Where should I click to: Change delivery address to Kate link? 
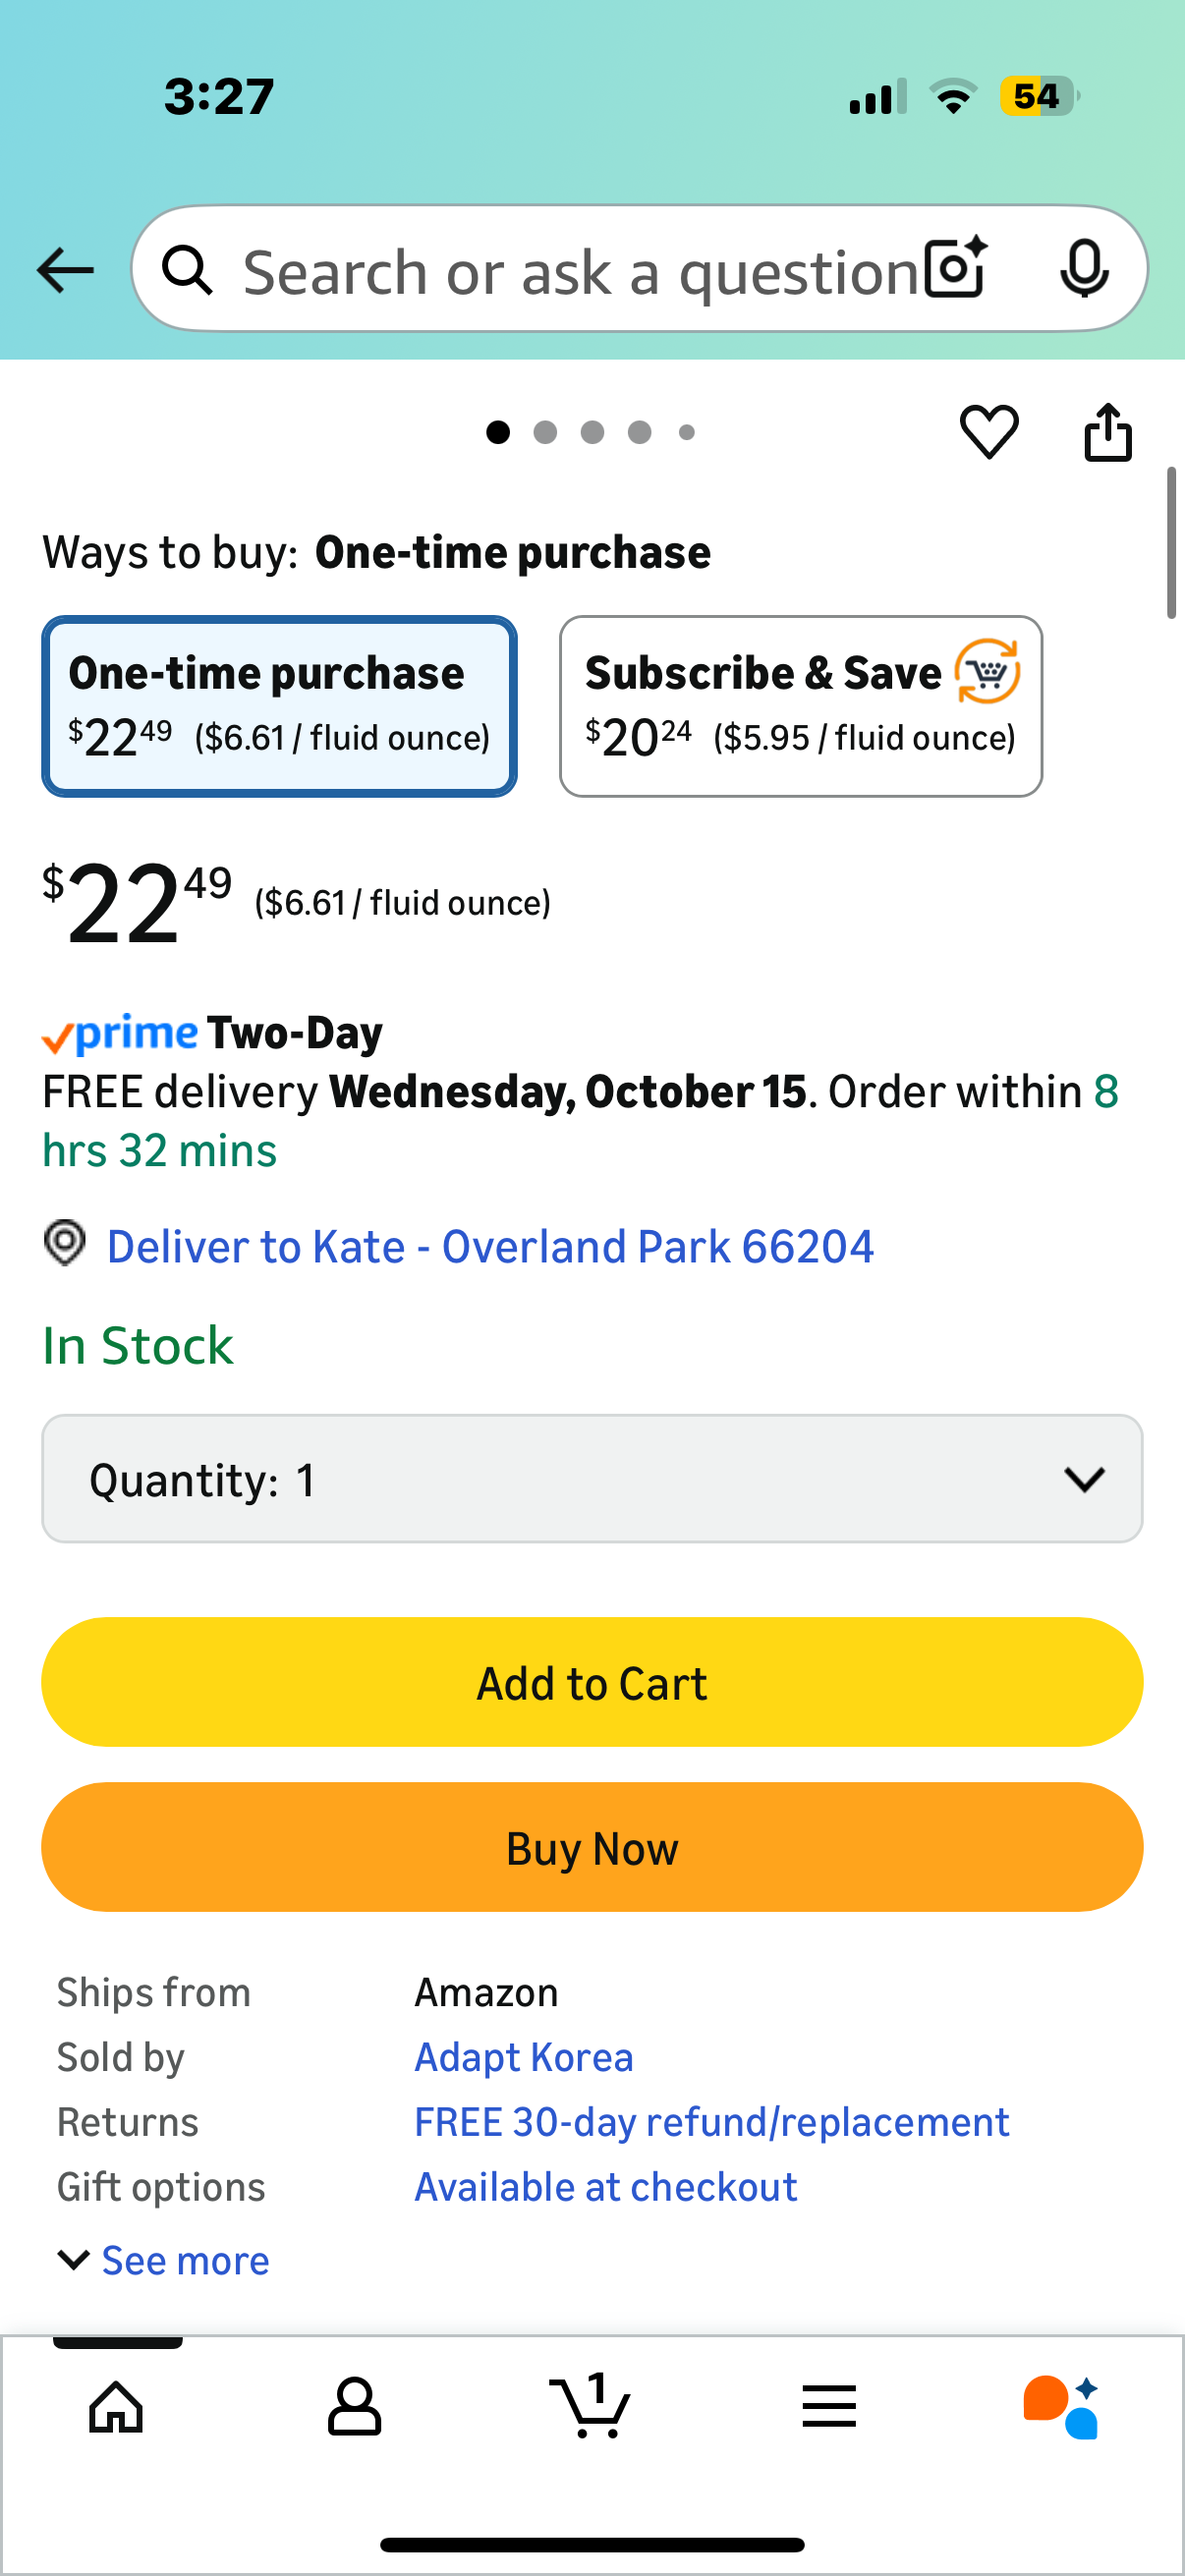click(x=490, y=1246)
